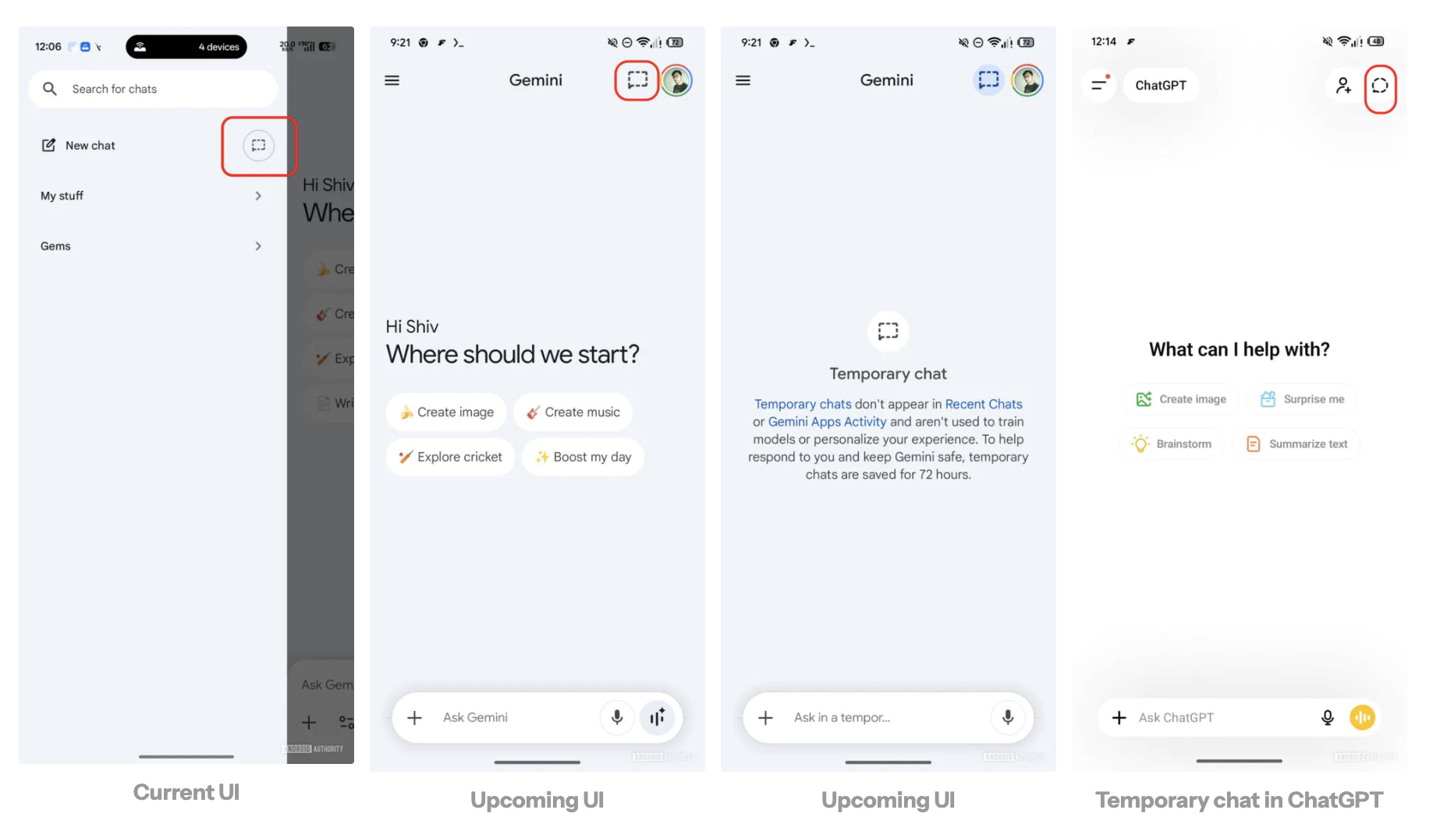Click the Search for chats field
The height and width of the screenshot is (831, 1440).
click(x=152, y=89)
